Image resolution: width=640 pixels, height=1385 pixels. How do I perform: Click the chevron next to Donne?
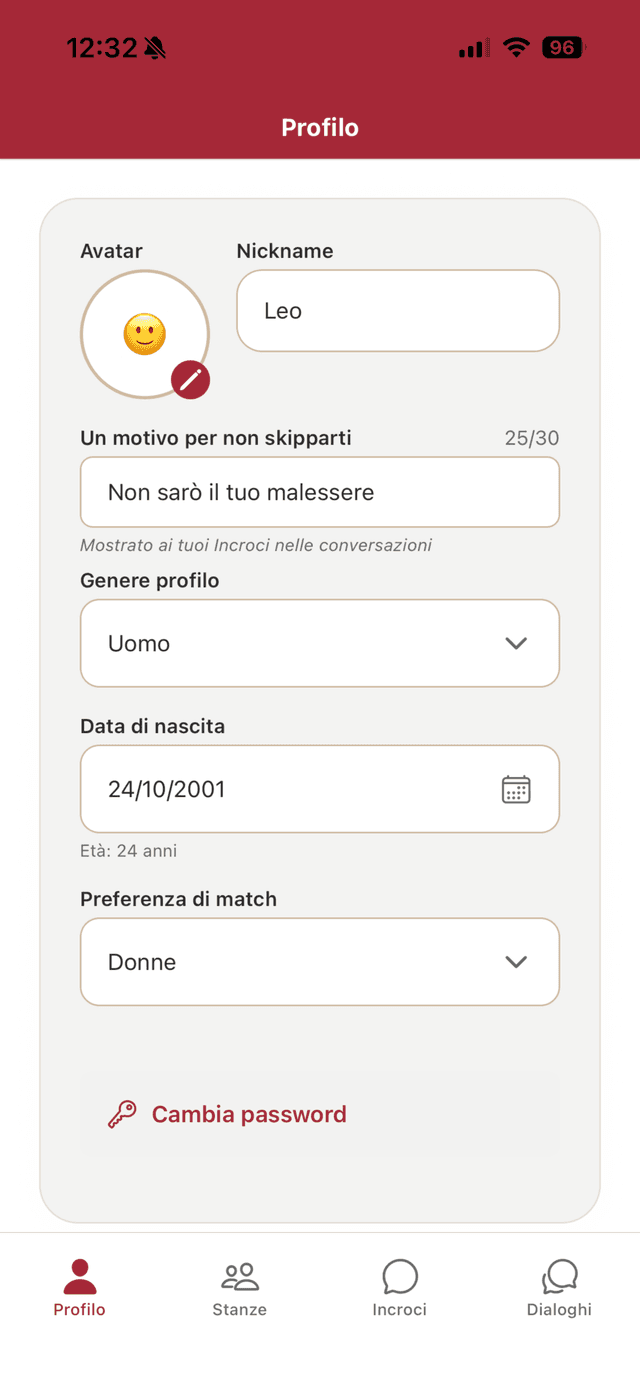pyautogui.click(x=516, y=962)
